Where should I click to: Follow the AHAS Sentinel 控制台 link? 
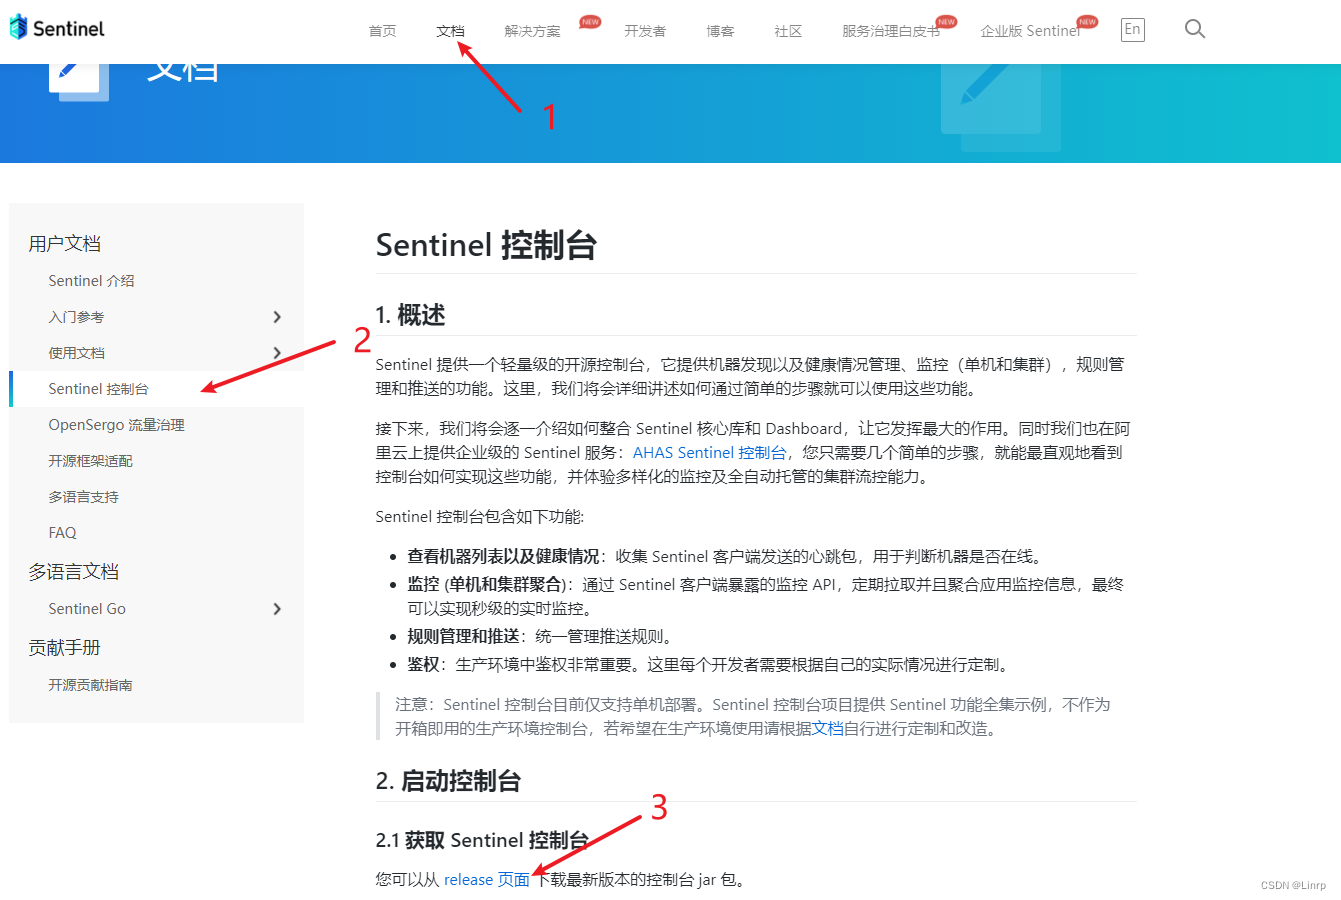coord(709,453)
